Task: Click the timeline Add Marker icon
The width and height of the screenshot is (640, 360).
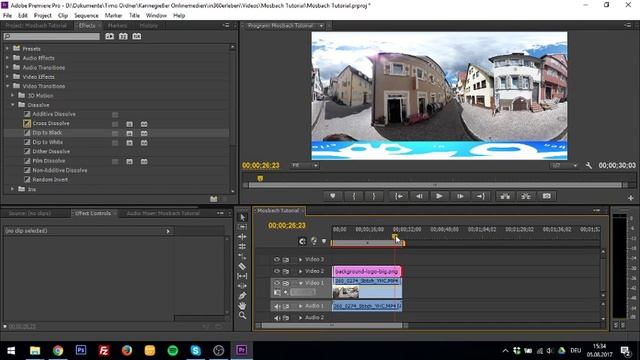Action: pyautogui.click(x=324, y=241)
